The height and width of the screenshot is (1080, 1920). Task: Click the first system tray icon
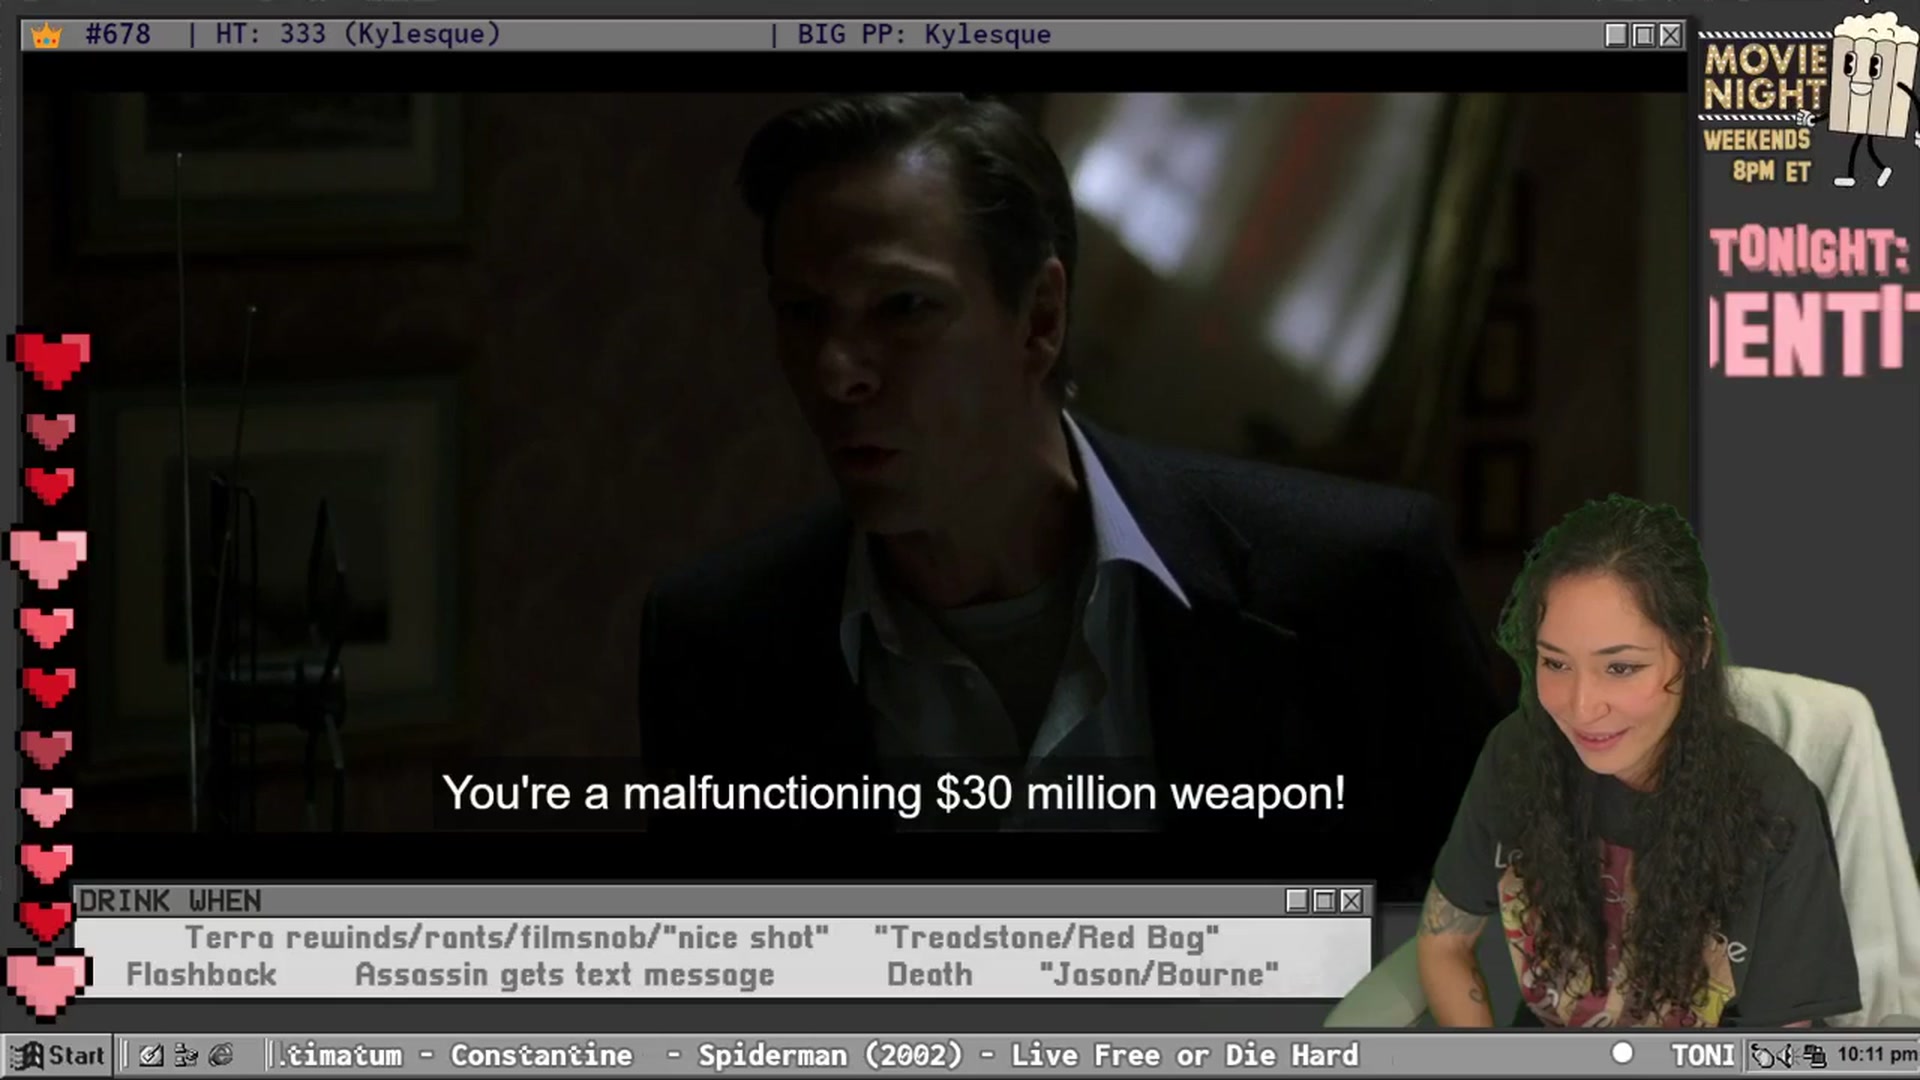click(1765, 1056)
